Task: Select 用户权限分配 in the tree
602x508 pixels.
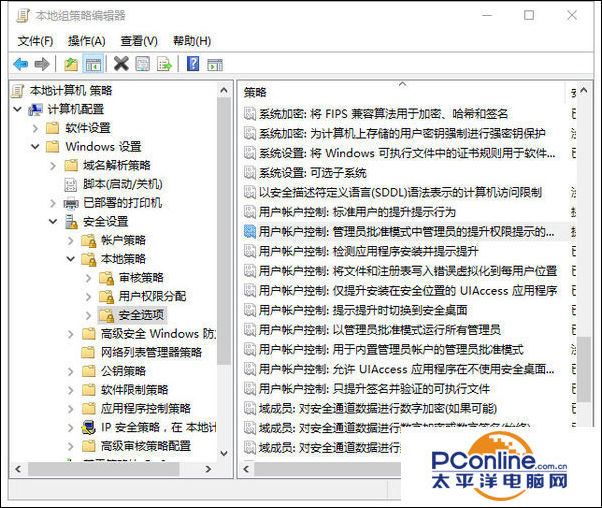Action: tap(152, 296)
